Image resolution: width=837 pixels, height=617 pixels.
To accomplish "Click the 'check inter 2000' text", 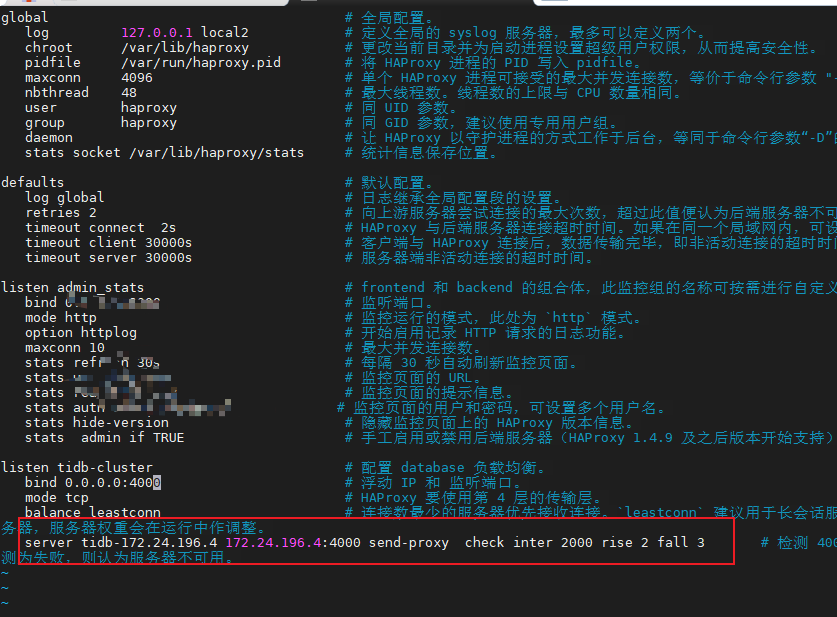I will pyautogui.click(x=528, y=543).
